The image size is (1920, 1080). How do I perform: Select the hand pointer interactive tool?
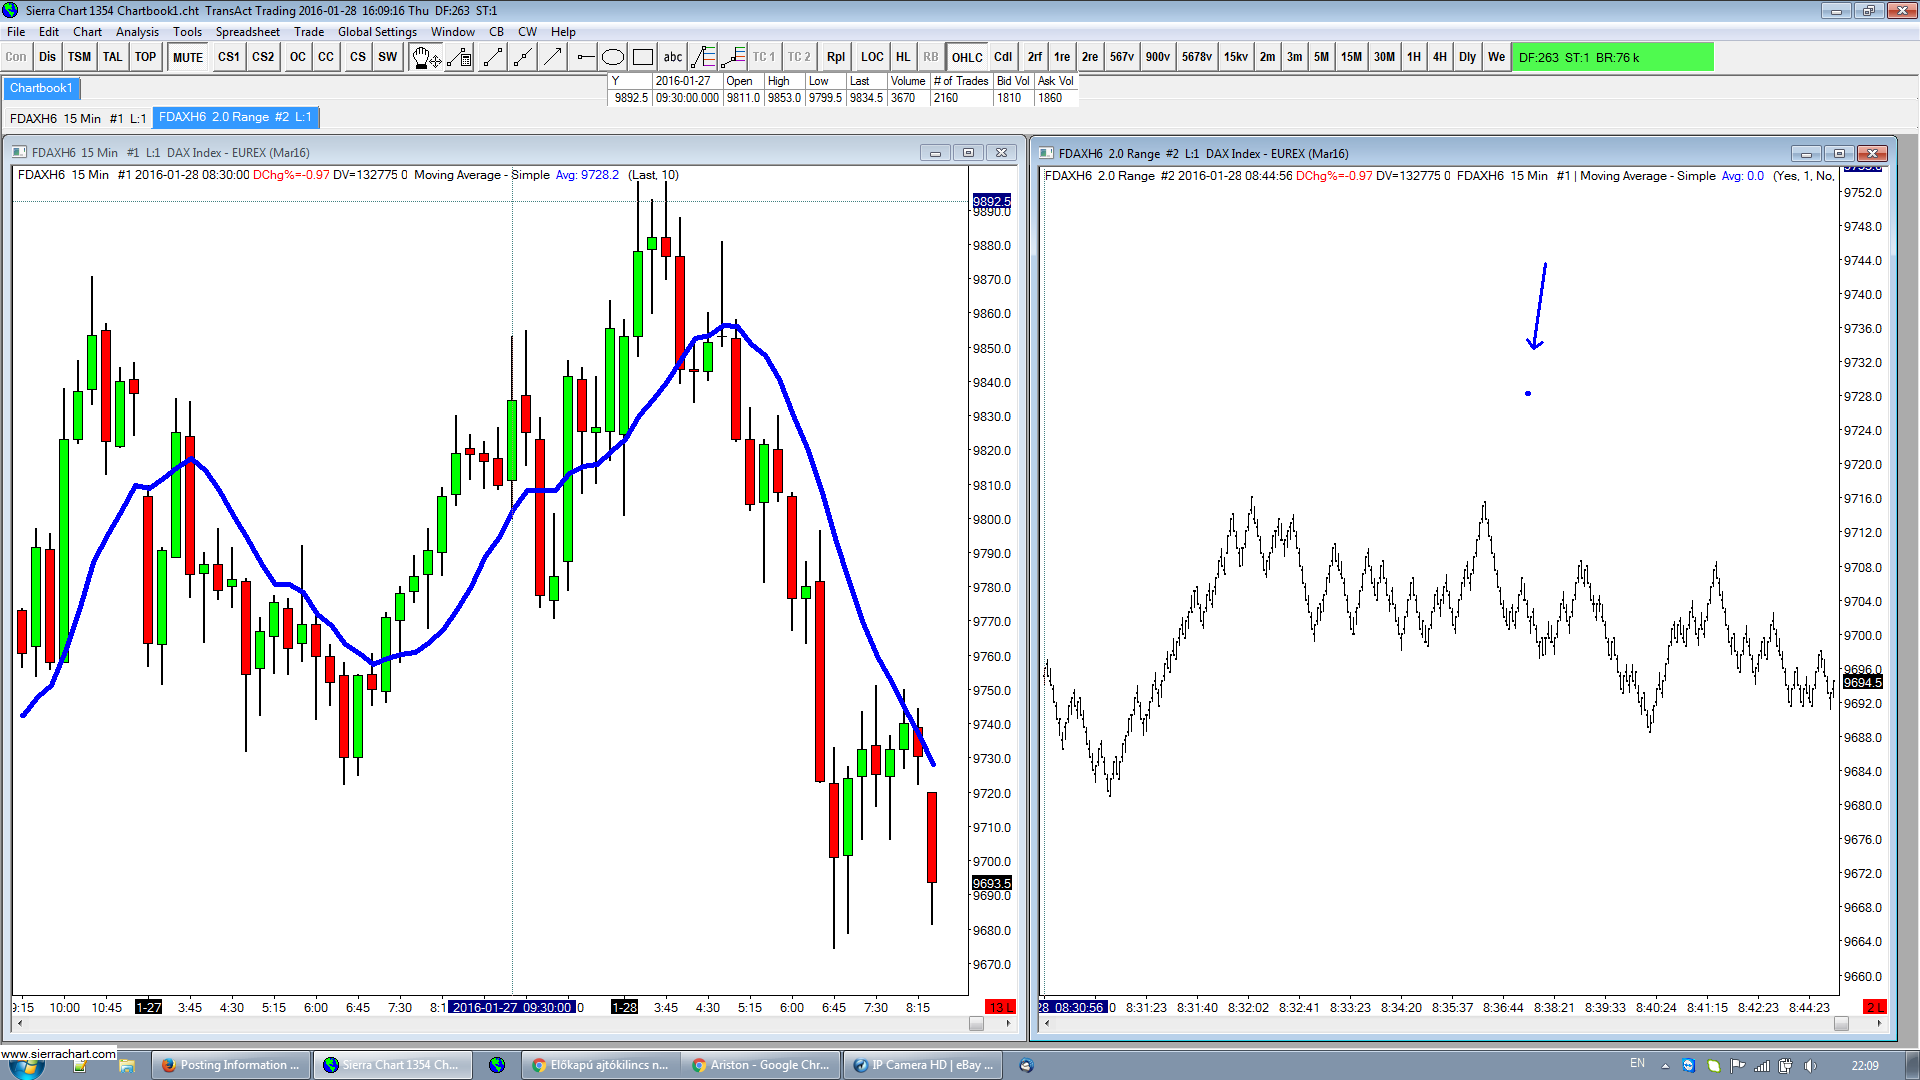tap(424, 57)
